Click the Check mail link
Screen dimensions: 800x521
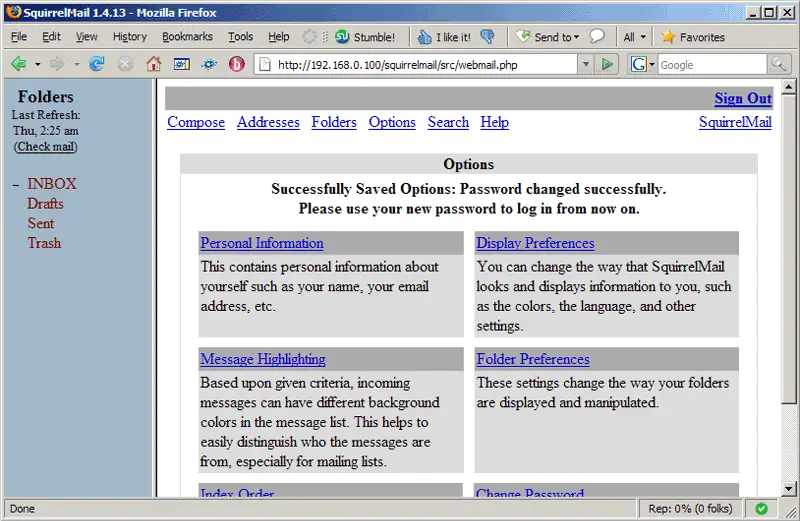tap(46, 147)
